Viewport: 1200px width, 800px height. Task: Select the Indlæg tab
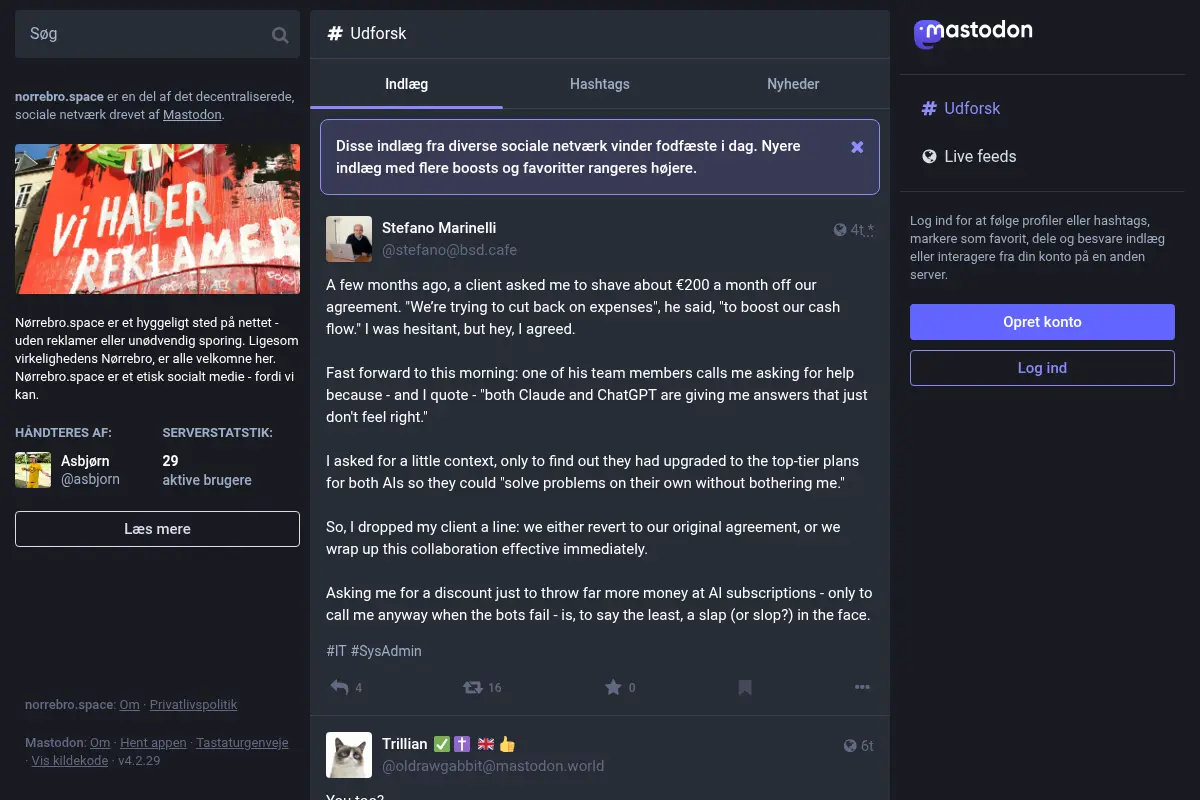[x=407, y=84]
